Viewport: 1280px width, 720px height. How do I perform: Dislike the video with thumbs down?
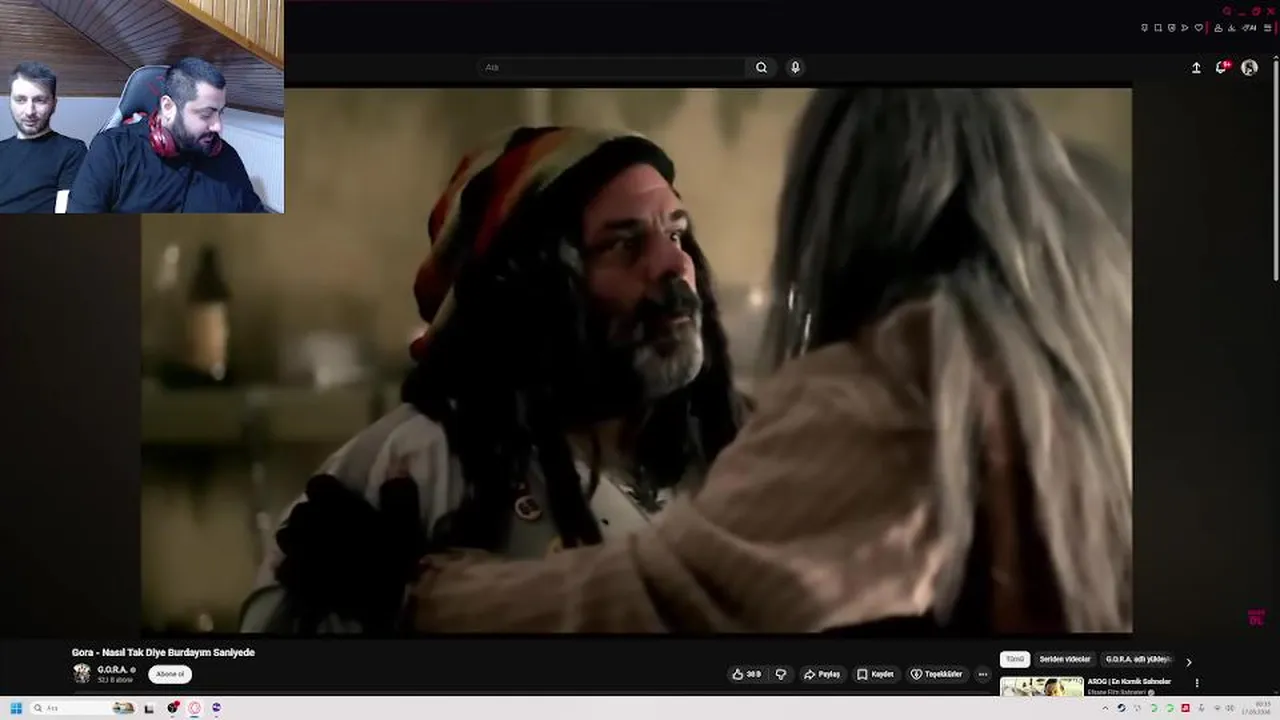coord(781,674)
